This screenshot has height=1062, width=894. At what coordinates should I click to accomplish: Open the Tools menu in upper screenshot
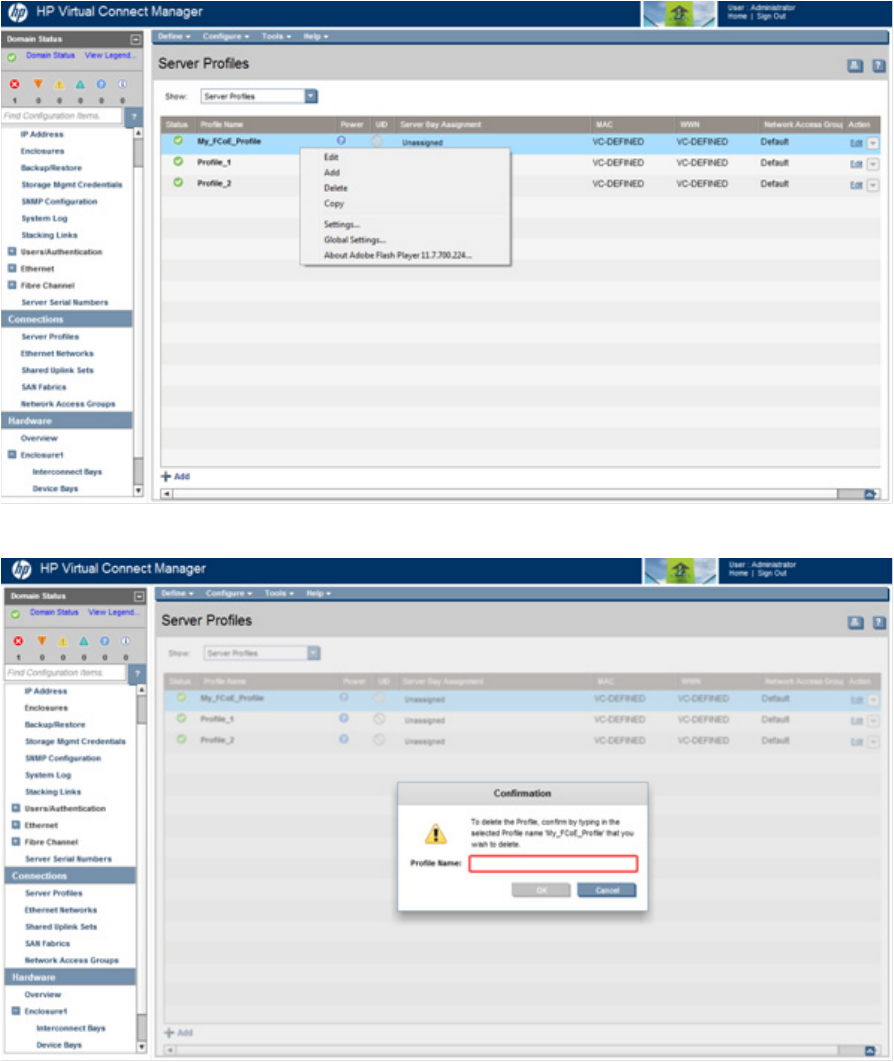click(x=276, y=37)
